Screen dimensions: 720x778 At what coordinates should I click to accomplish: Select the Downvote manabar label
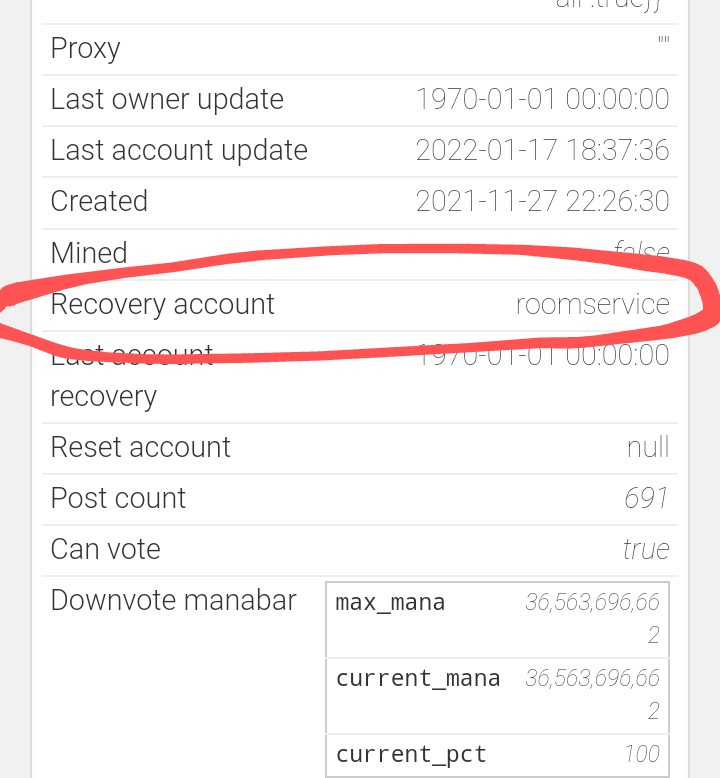tap(174, 600)
